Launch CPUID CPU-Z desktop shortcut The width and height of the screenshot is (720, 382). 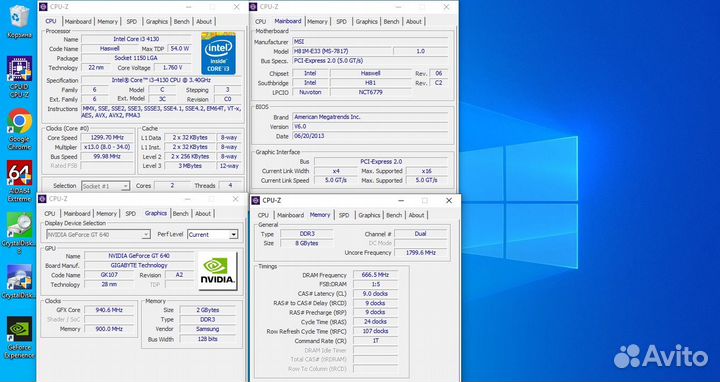[x=19, y=77]
